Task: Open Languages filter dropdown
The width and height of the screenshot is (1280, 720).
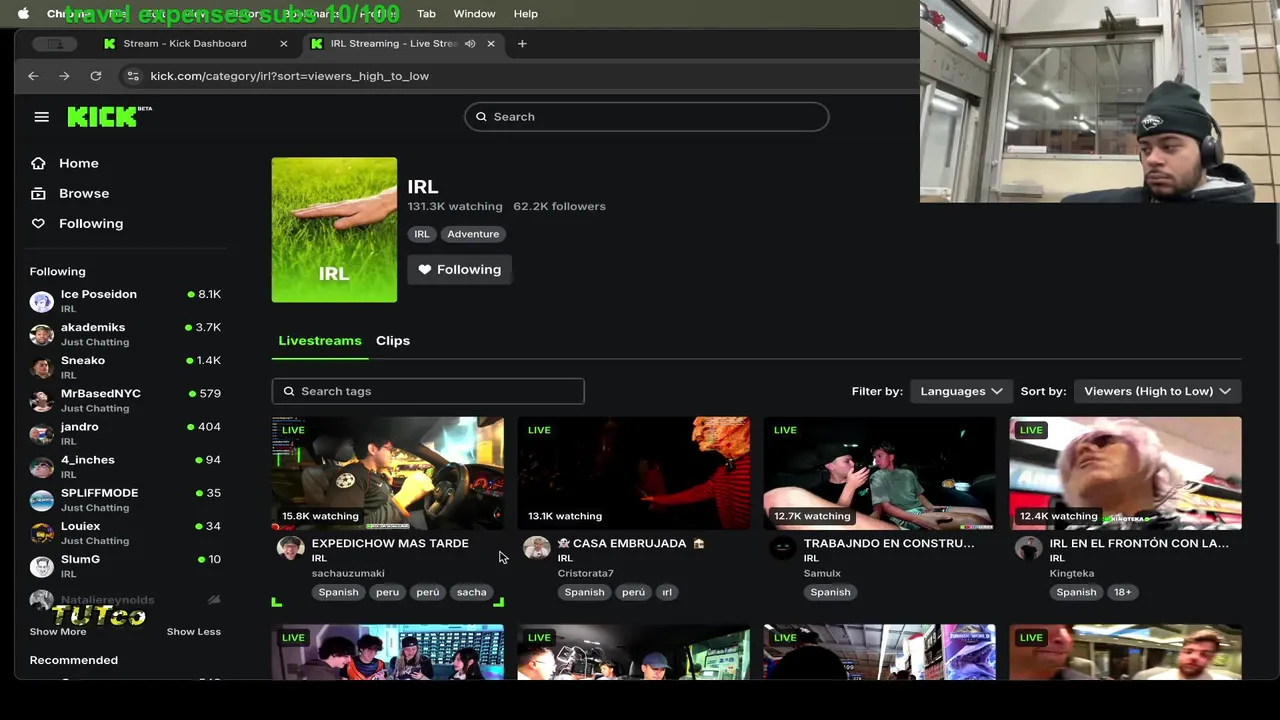Action: coord(961,391)
